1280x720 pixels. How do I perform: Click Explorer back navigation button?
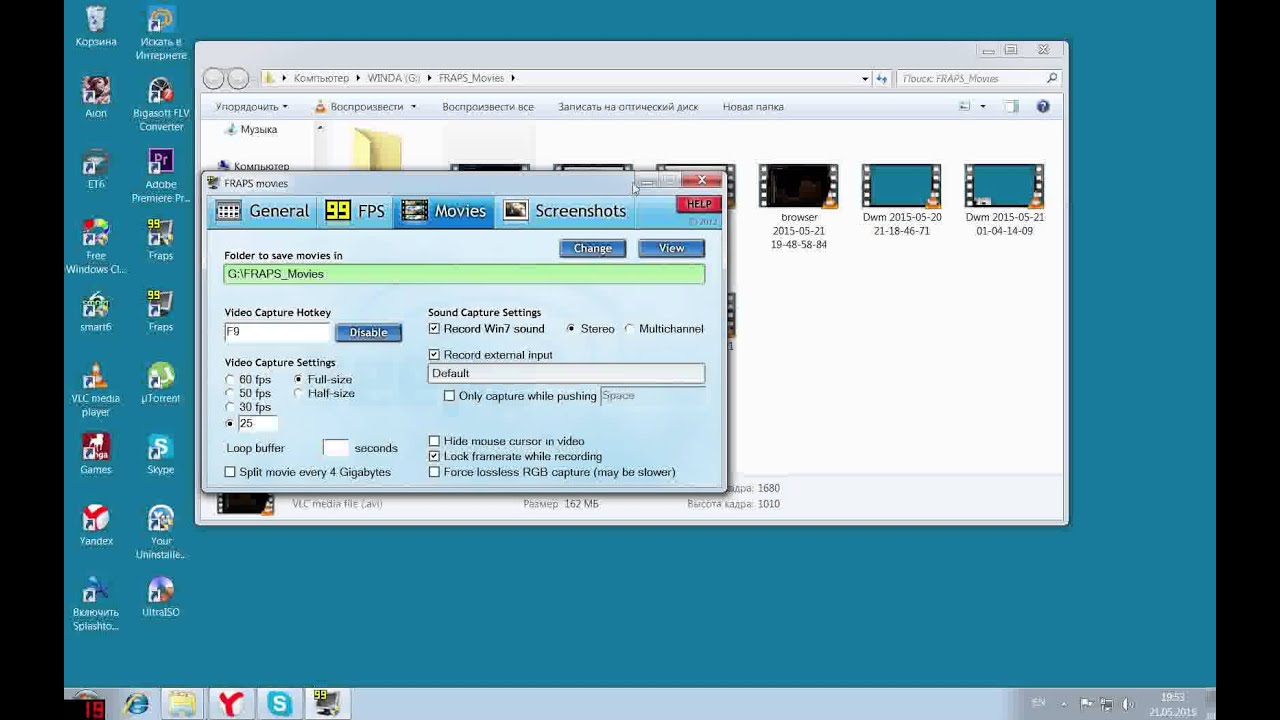[x=213, y=78]
